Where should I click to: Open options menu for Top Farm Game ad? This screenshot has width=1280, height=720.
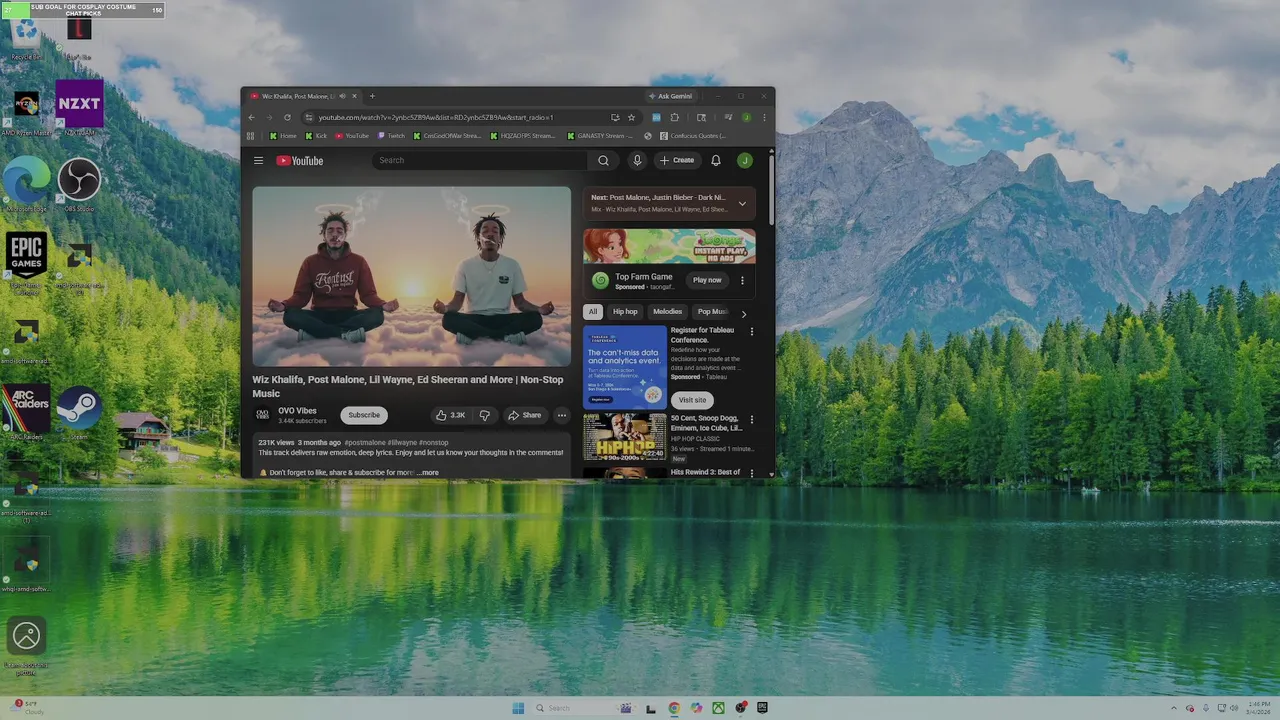(x=742, y=281)
